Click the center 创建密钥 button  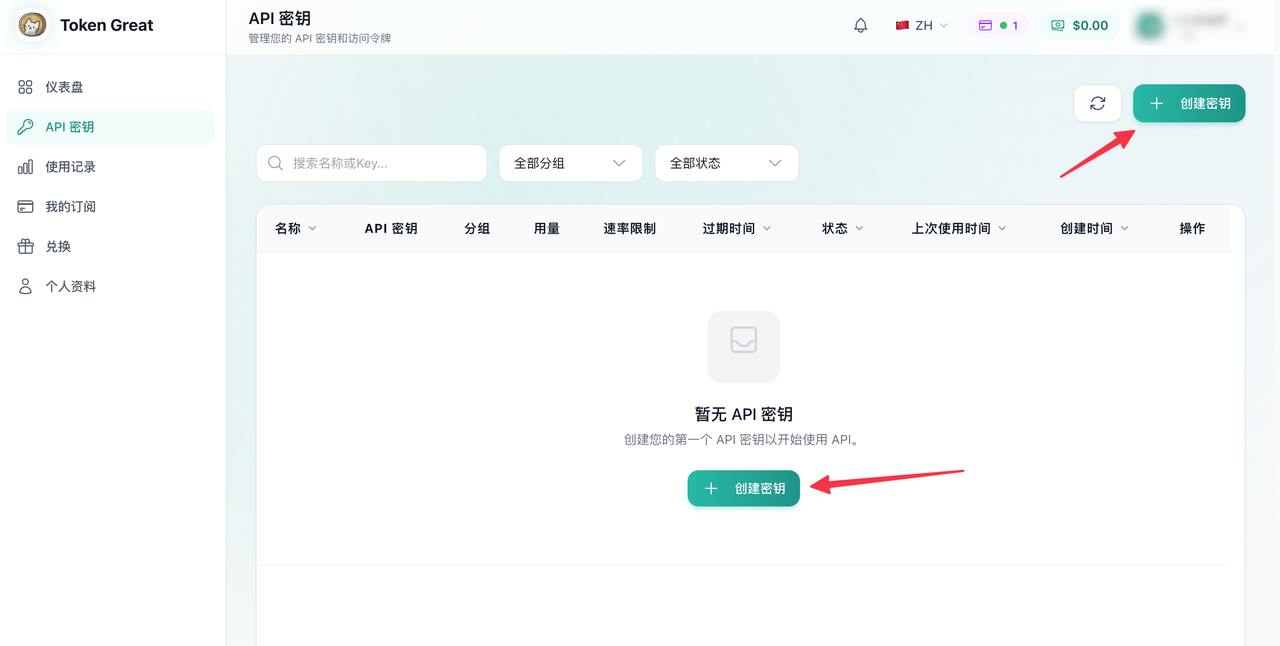coord(743,488)
